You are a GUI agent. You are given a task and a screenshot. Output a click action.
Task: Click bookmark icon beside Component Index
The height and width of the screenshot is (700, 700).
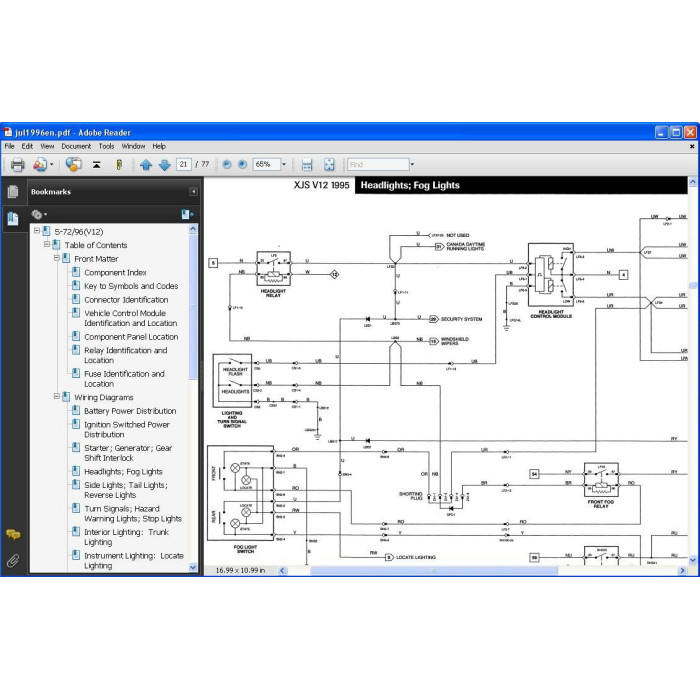[x=76, y=272]
